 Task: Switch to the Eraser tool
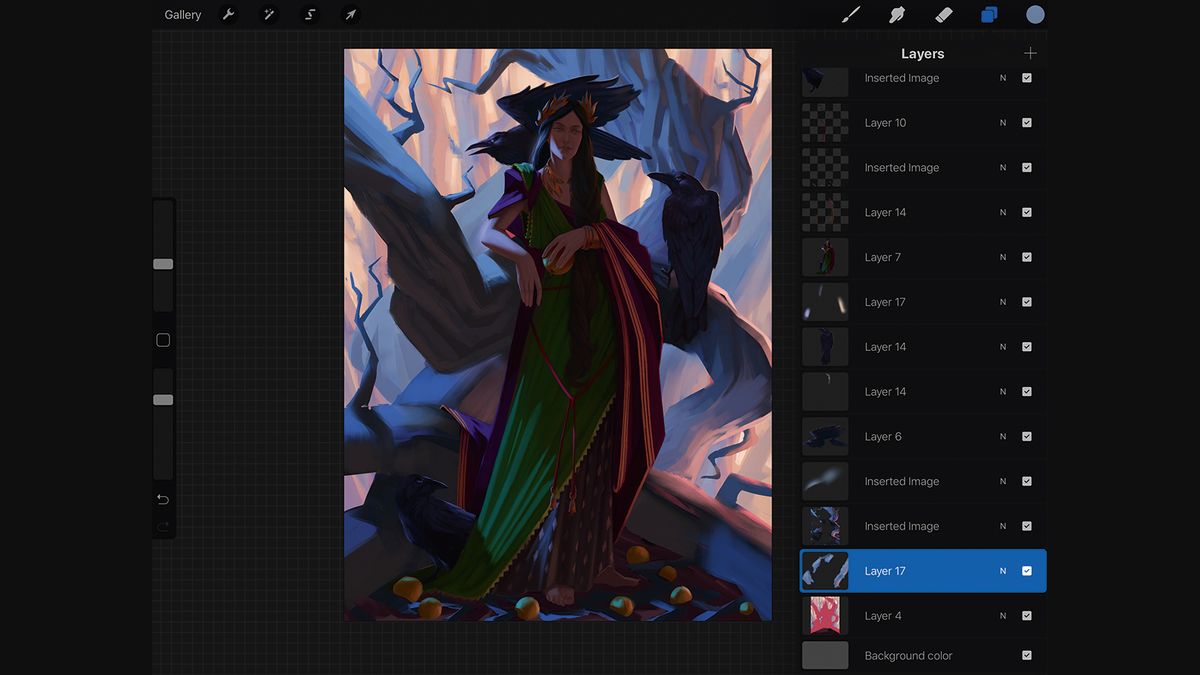941,14
